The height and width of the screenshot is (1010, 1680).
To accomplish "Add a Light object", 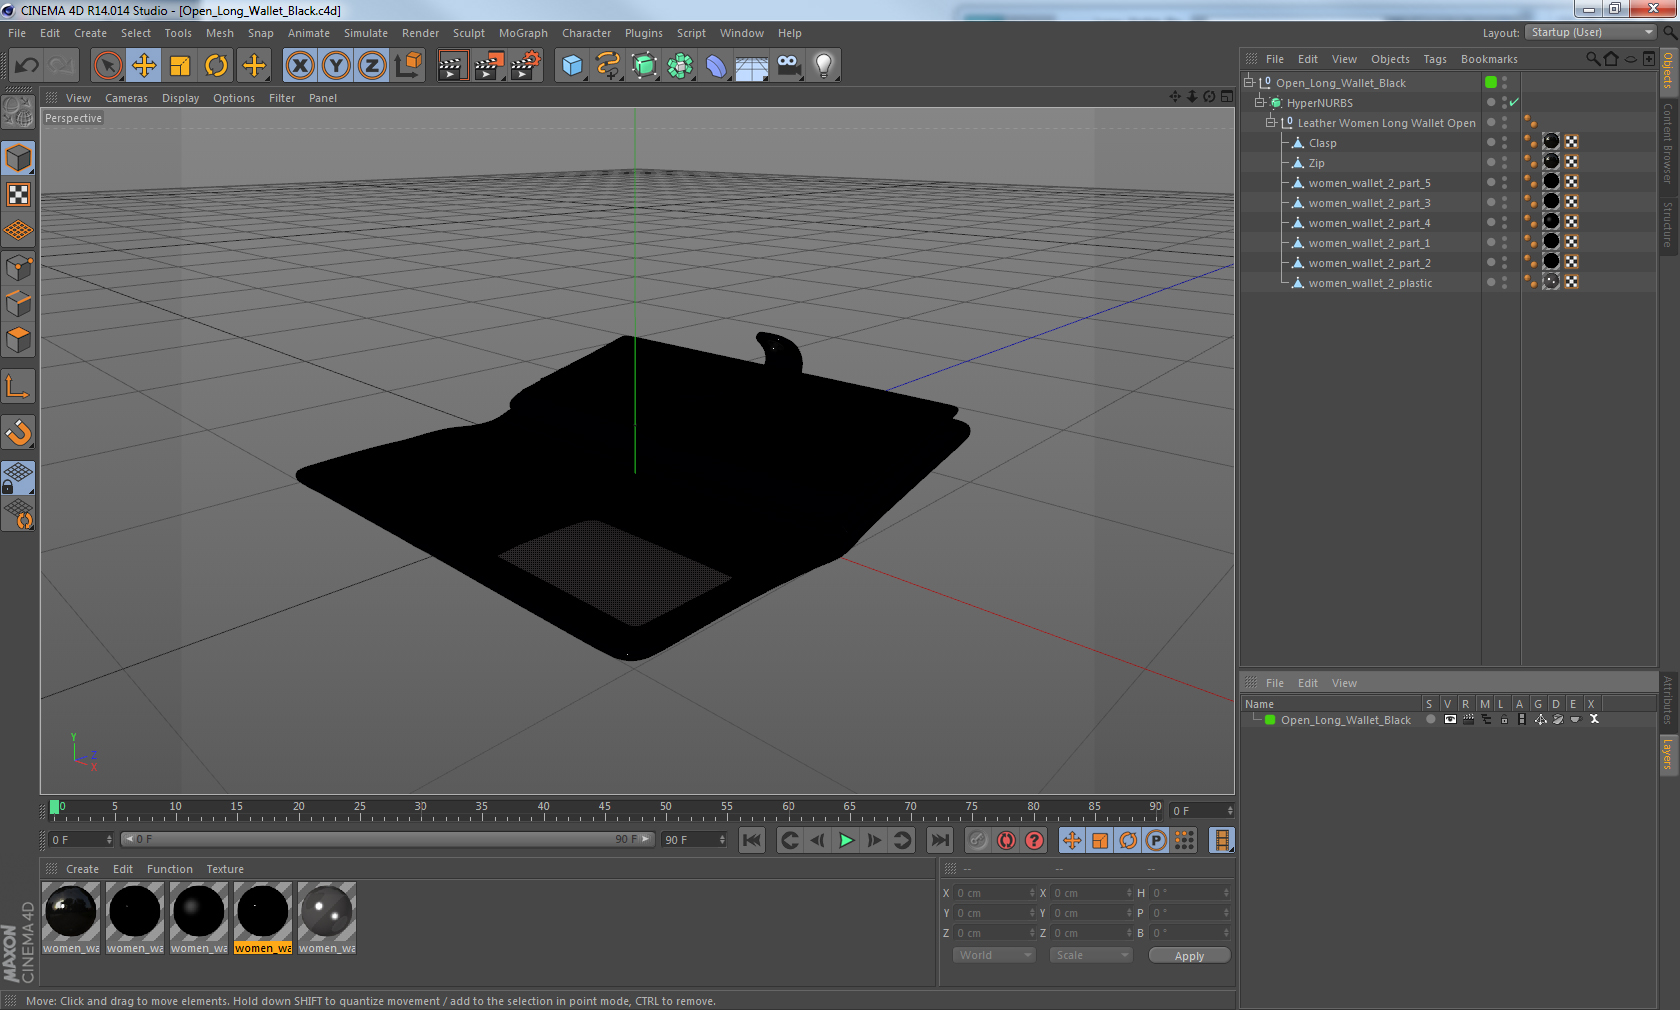I will tap(824, 66).
